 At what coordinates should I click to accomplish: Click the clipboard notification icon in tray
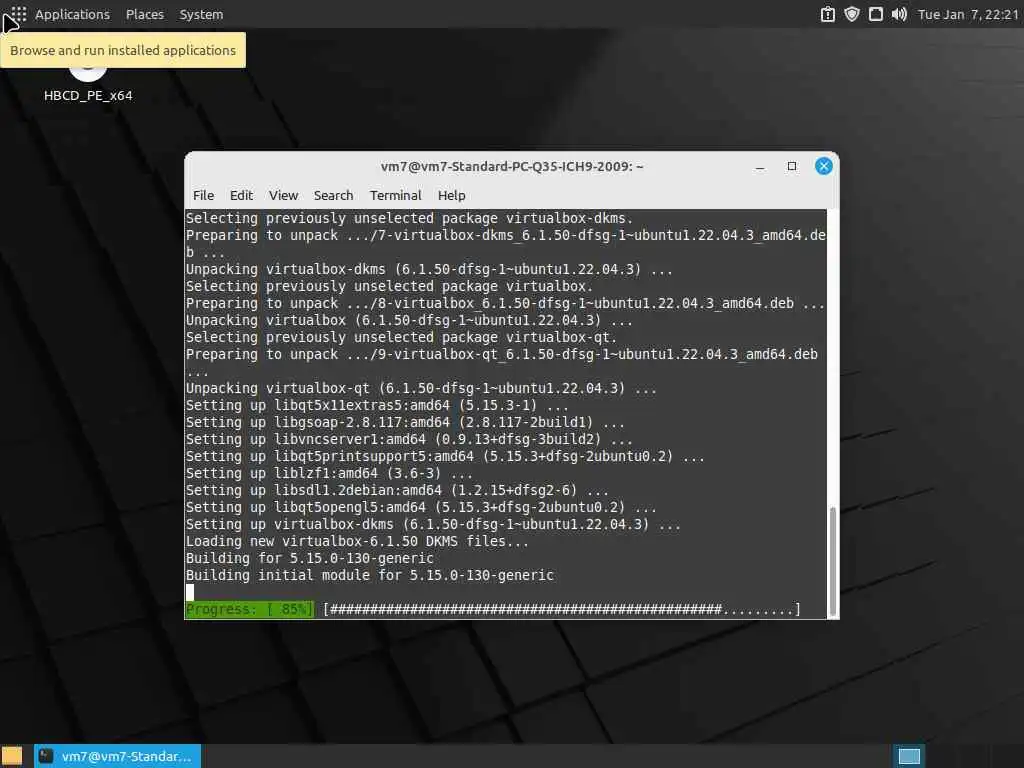[x=827, y=14]
